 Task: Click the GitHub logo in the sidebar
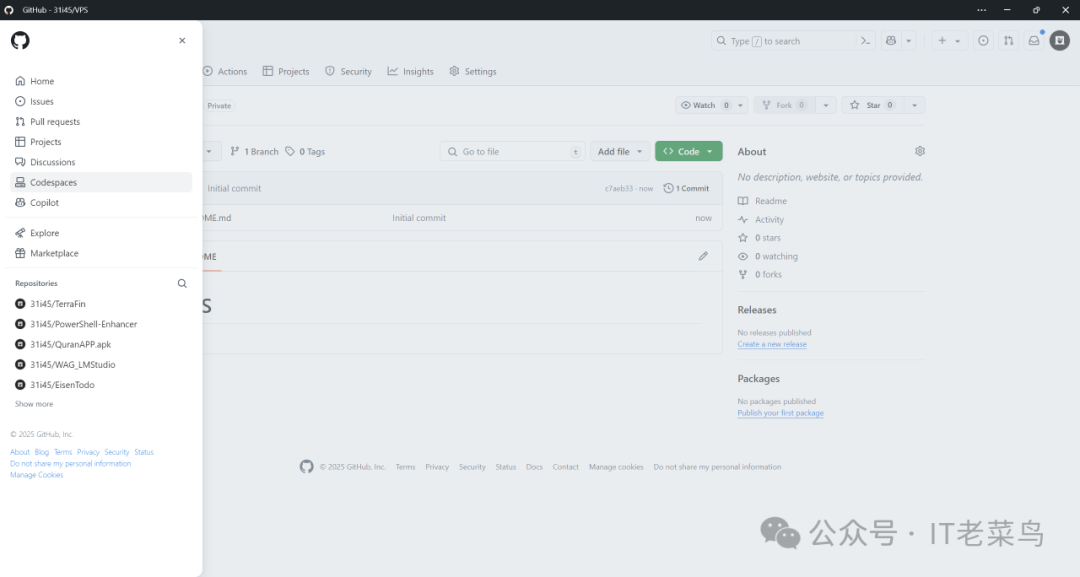(x=20, y=41)
